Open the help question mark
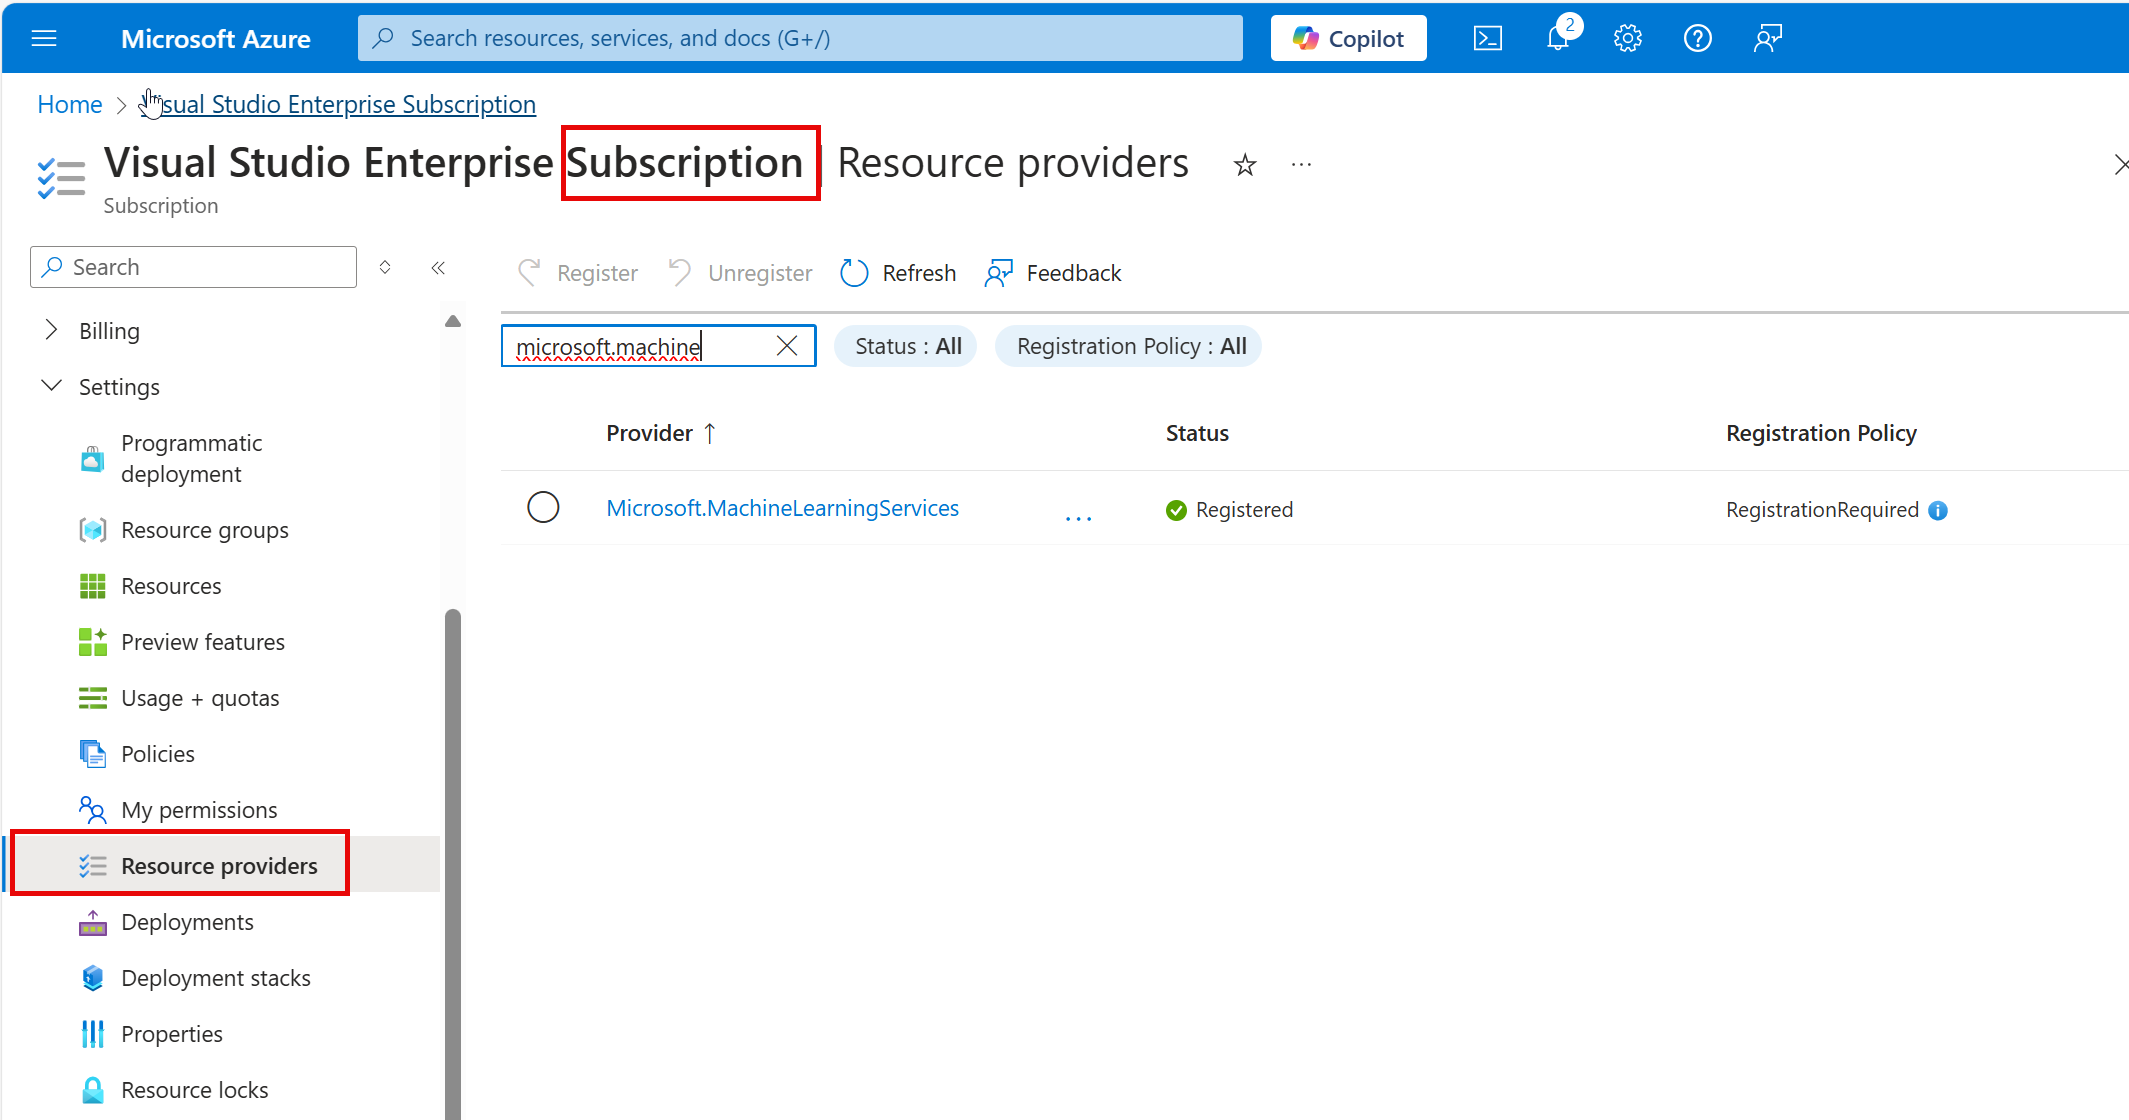This screenshot has width=2129, height=1120. pyautogui.click(x=1697, y=38)
